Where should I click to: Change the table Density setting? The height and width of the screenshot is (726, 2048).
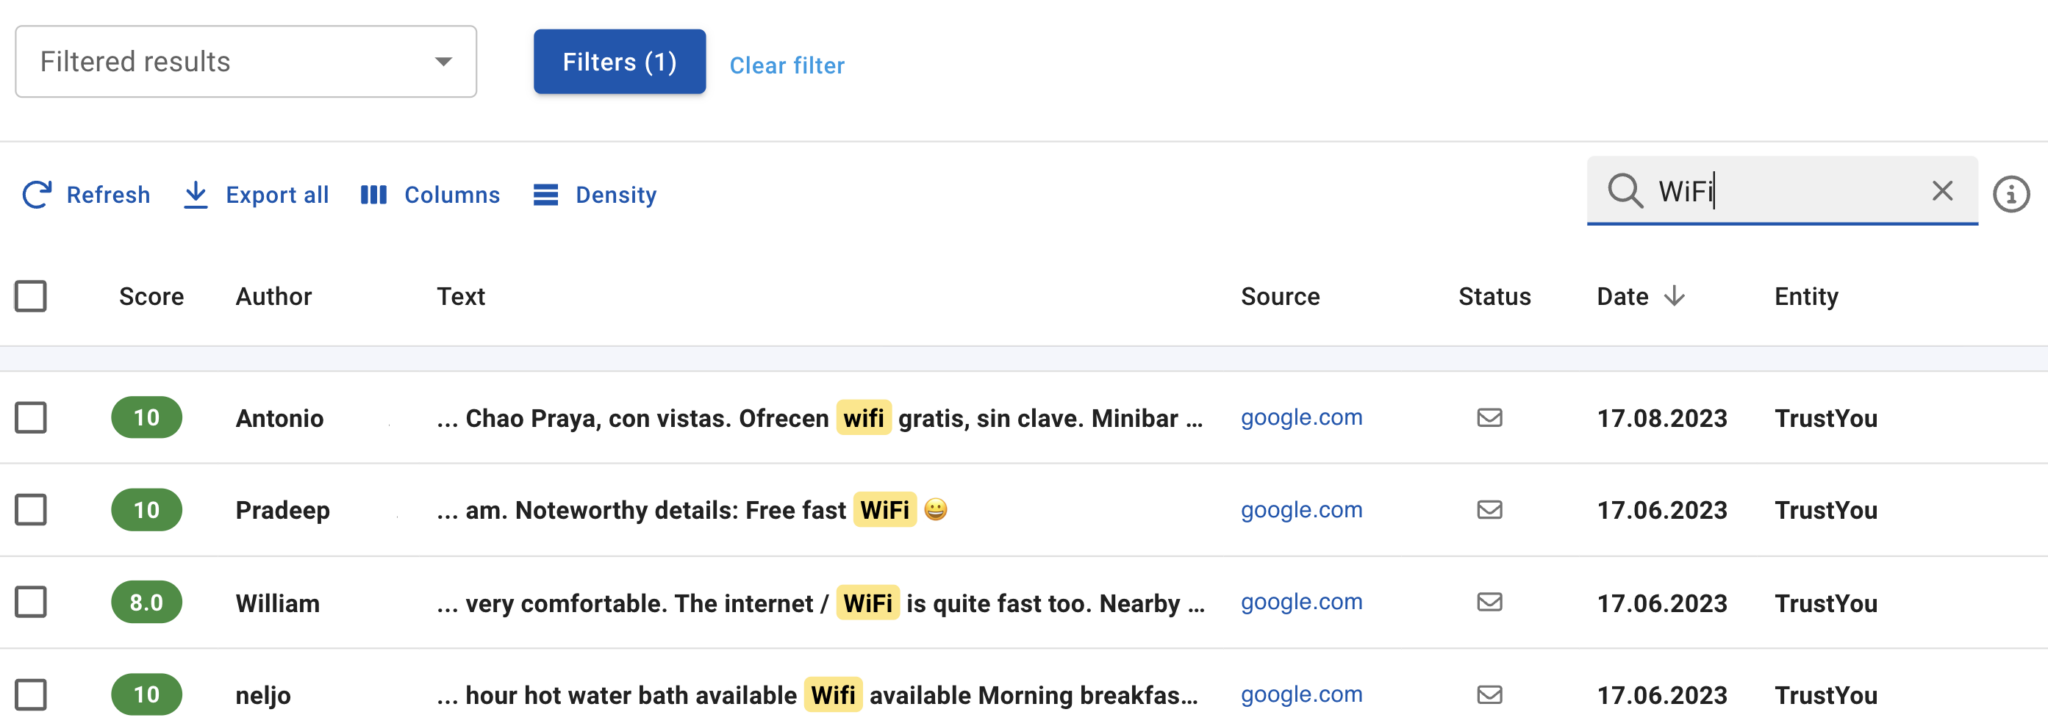(x=595, y=194)
